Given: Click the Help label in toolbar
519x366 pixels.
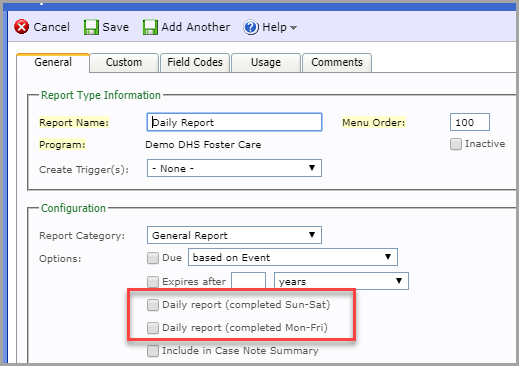Looking at the screenshot, I should pyautogui.click(x=274, y=27).
